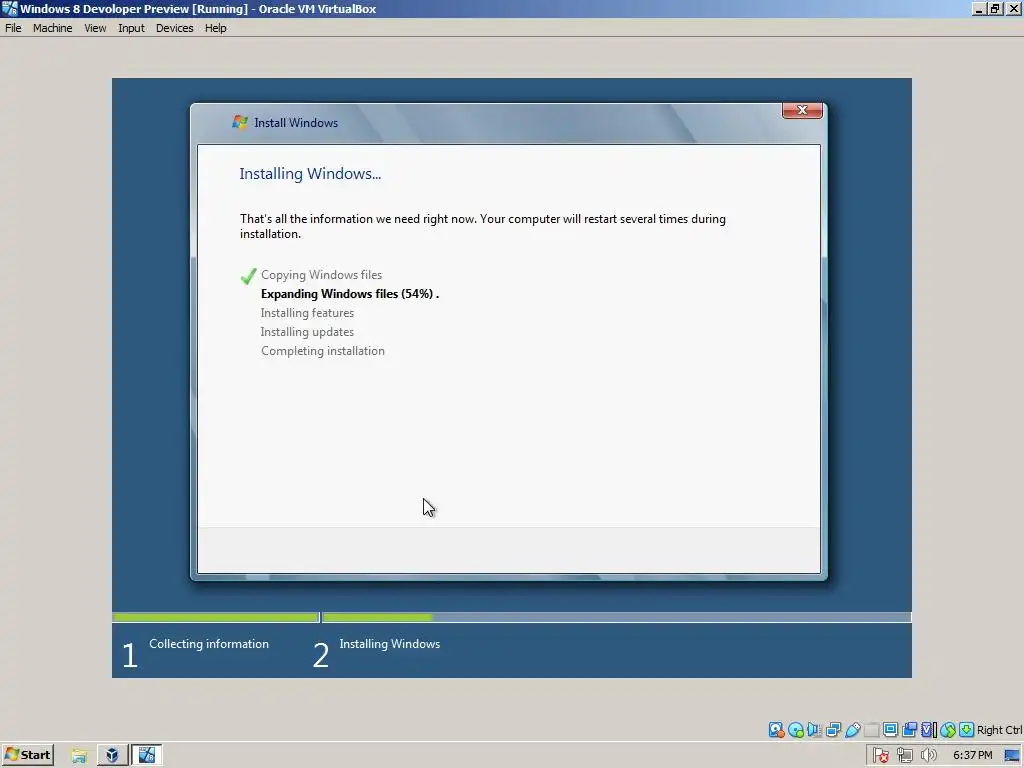Image resolution: width=1024 pixels, height=768 pixels.
Task: Click the video capture status icon
Action: click(x=909, y=729)
